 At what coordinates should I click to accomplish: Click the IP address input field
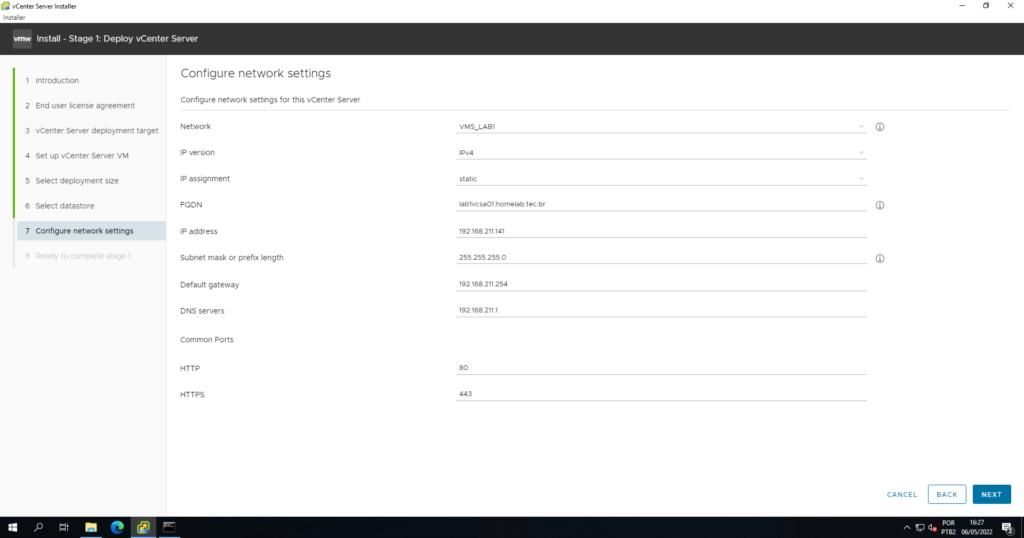coord(661,231)
